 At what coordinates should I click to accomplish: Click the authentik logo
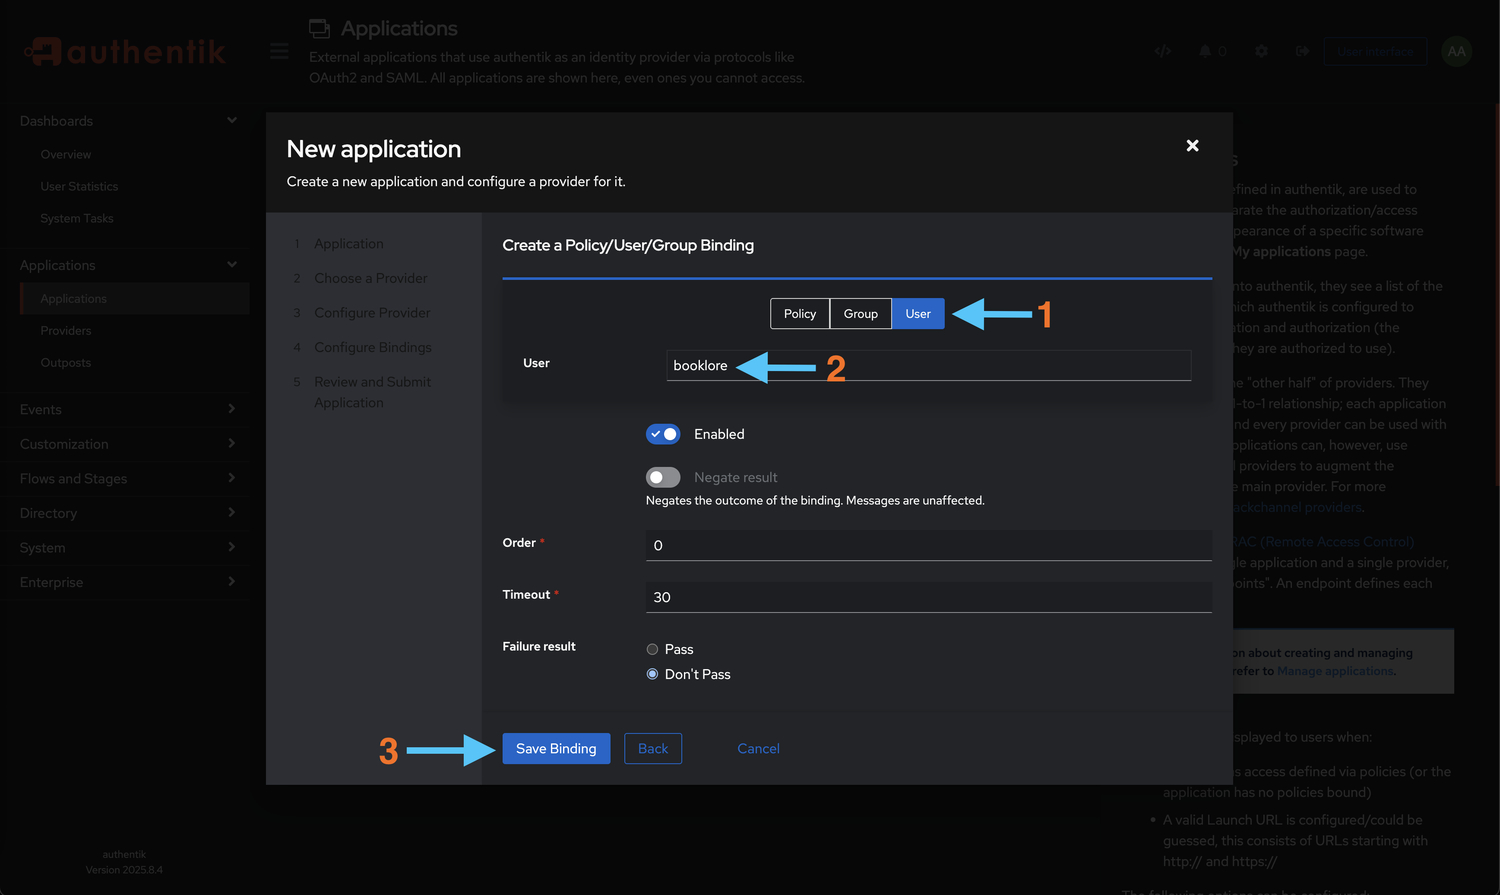point(123,50)
